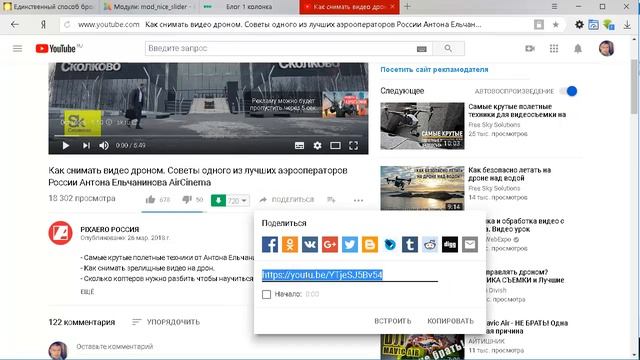Toggle autoplay switch
Image resolution: width=640 pixels, height=360 pixels.
click(568, 91)
